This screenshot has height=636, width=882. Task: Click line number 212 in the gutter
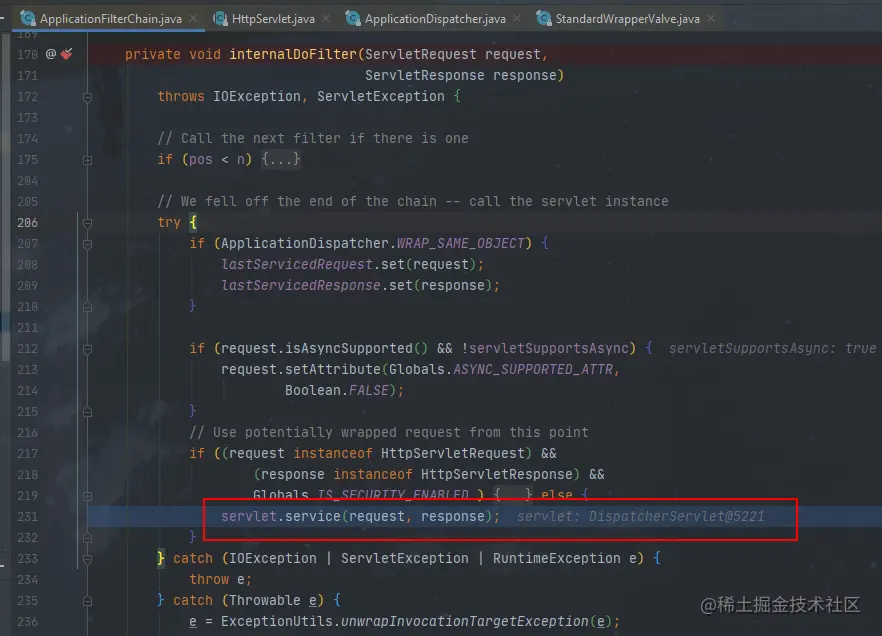pos(28,349)
